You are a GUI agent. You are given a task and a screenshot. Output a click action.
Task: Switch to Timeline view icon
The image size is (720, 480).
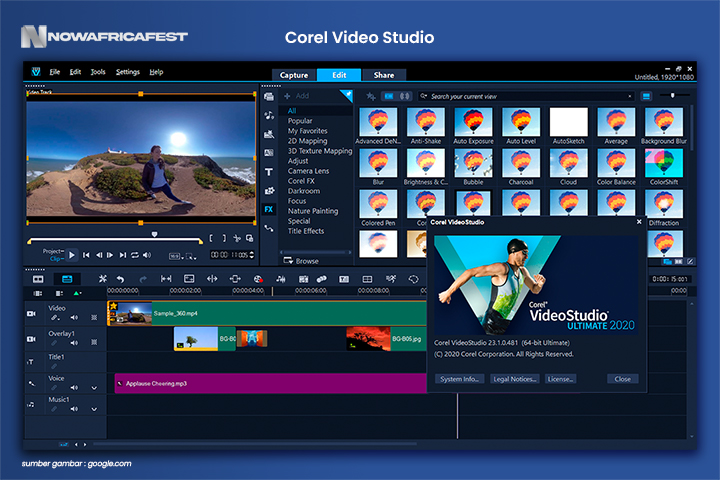[x=67, y=279]
